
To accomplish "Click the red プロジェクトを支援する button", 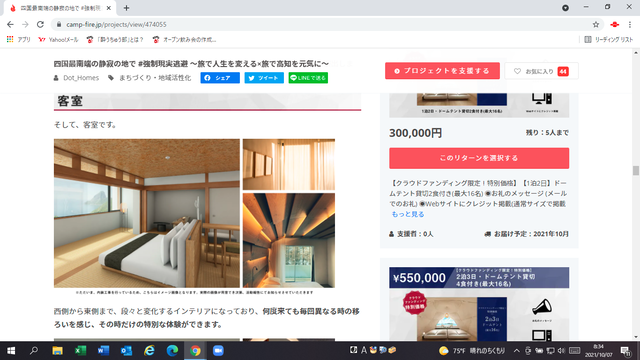I will point(442,71).
